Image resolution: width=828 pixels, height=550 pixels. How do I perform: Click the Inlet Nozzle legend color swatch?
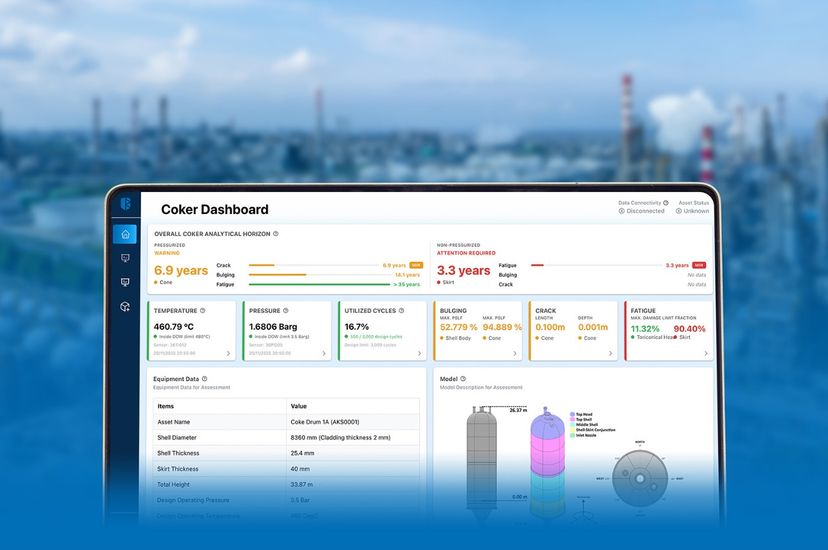click(x=572, y=435)
